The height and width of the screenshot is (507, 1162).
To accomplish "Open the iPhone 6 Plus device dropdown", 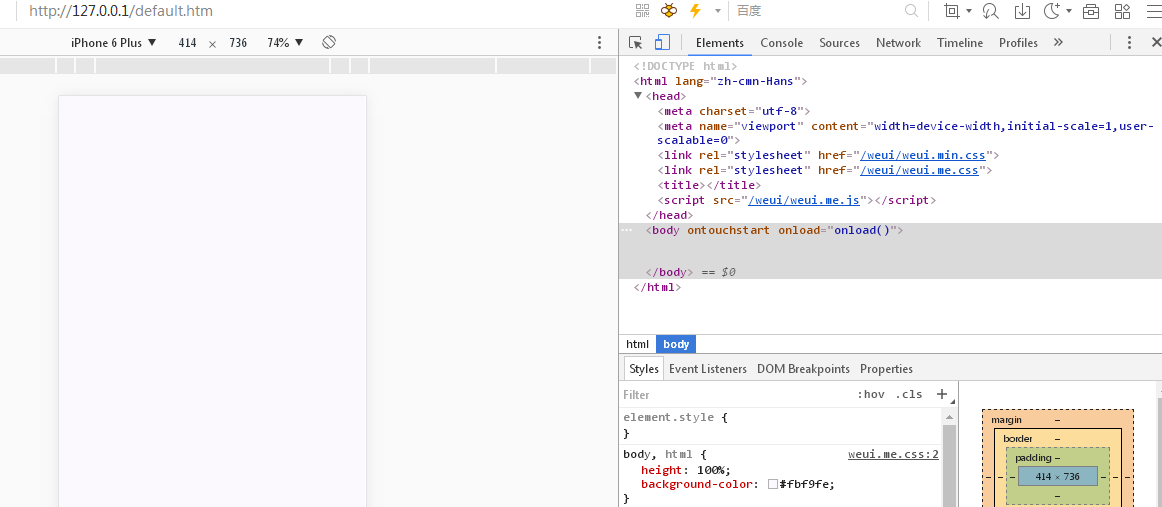I will pyautogui.click(x=113, y=43).
